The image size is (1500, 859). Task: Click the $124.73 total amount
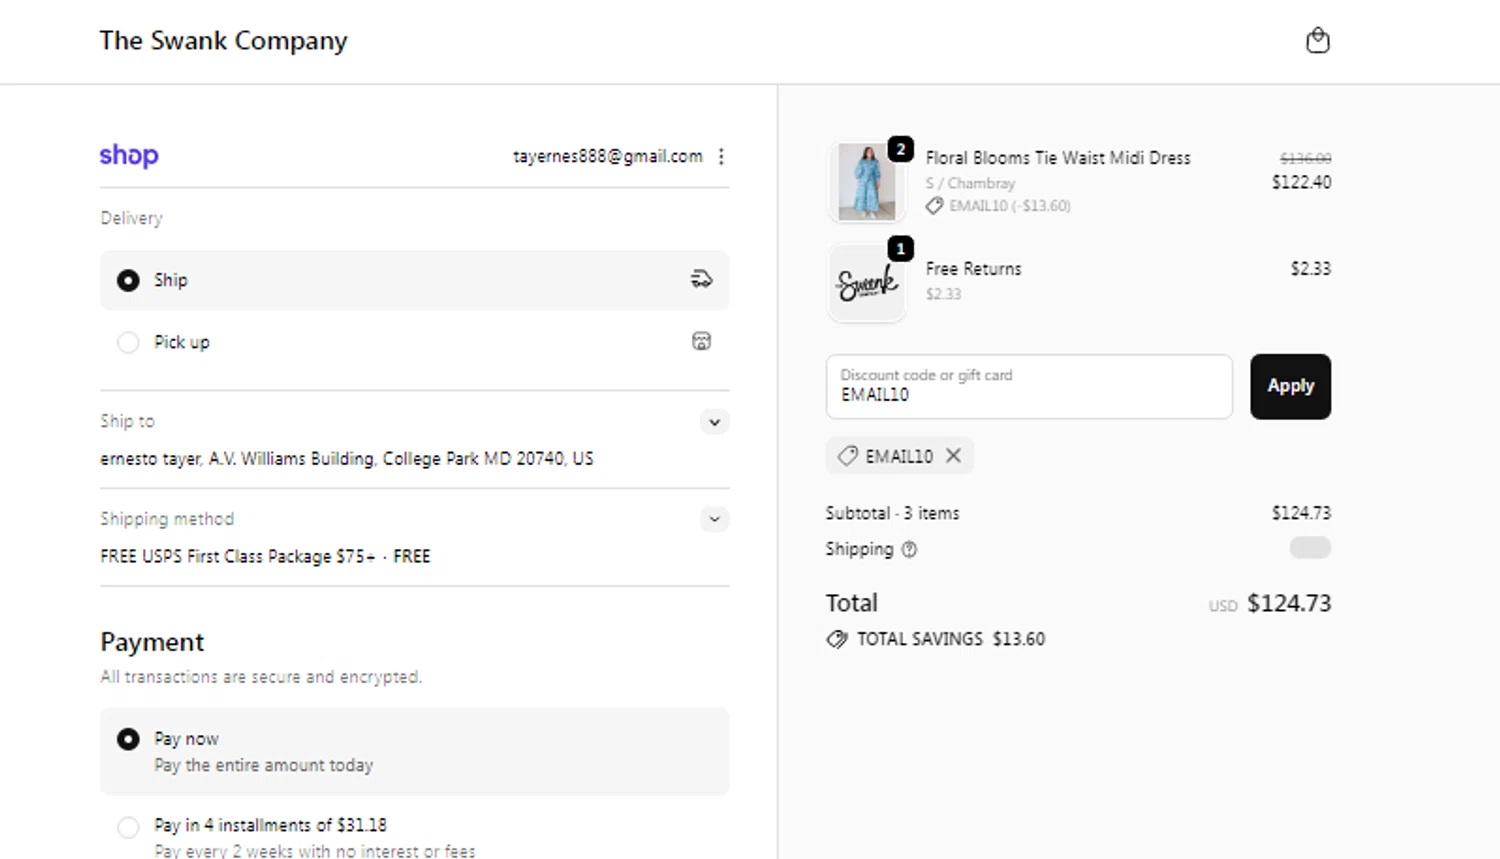click(x=1289, y=603)
